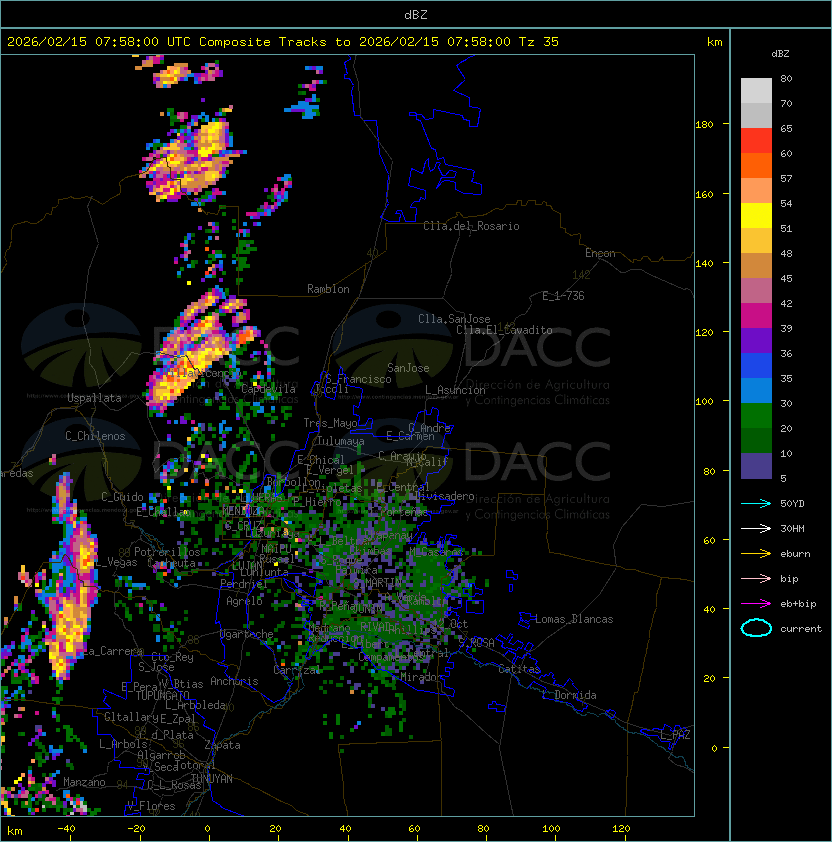832x842 pixels.
Task: Click the pink bip arrow in legend
Action: coord(756,578)
